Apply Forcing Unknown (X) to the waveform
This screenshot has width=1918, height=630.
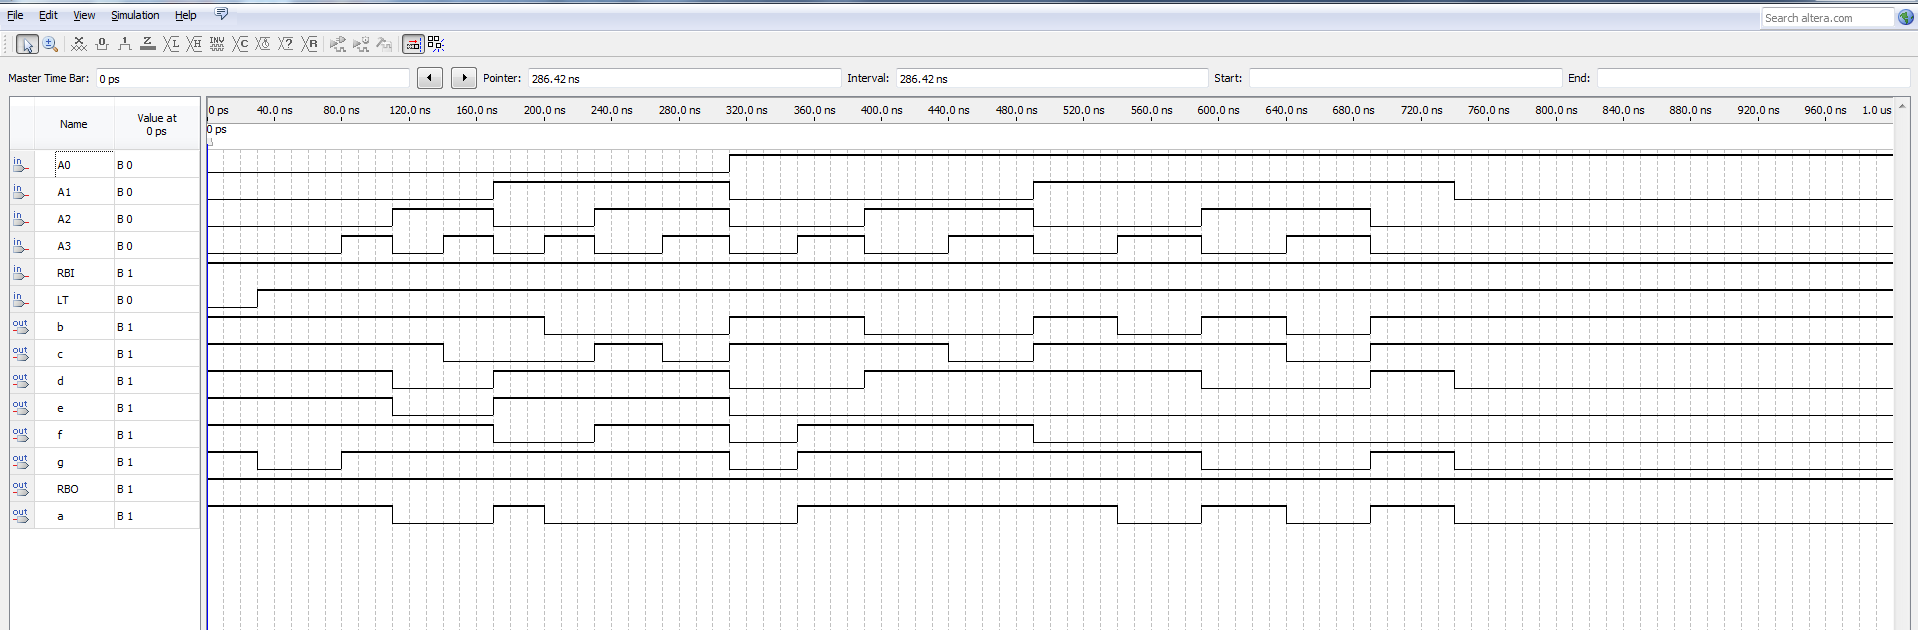coord(79,44)
